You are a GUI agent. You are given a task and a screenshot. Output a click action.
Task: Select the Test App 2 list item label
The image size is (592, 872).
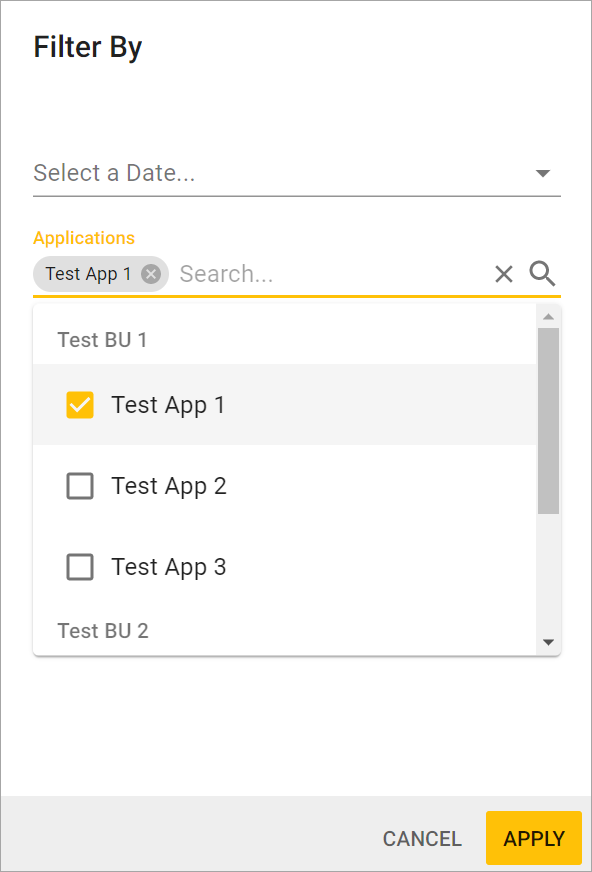(169, 486)
